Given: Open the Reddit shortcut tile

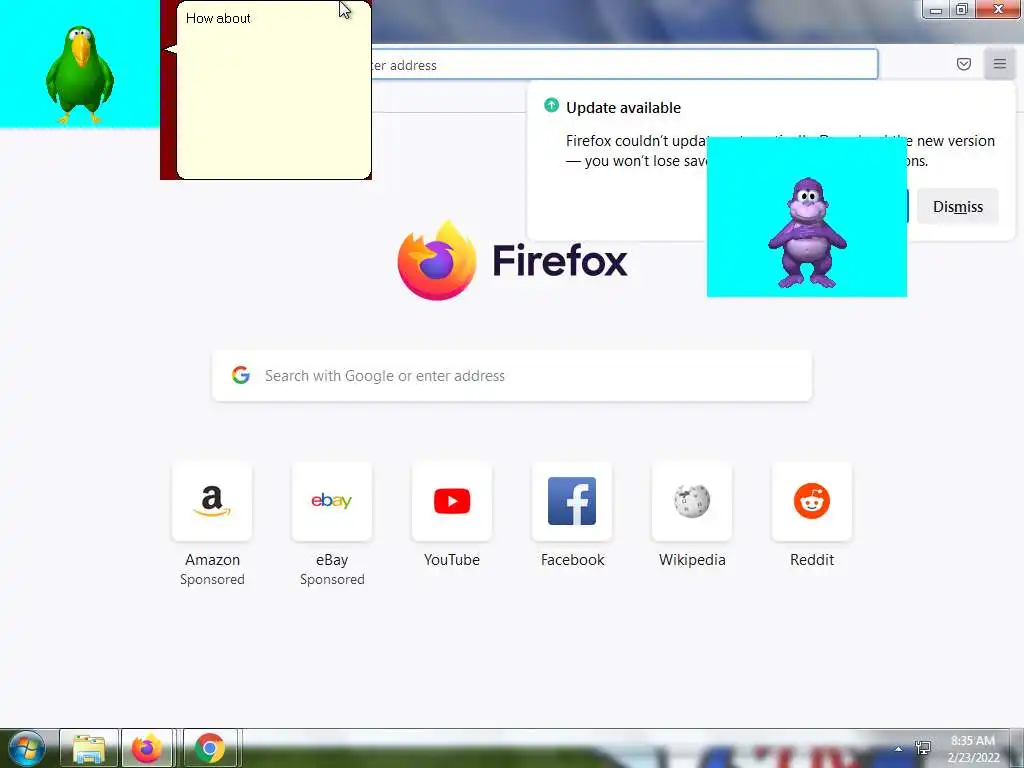Looking at the screenshot, I should click(x=812, y=501).
